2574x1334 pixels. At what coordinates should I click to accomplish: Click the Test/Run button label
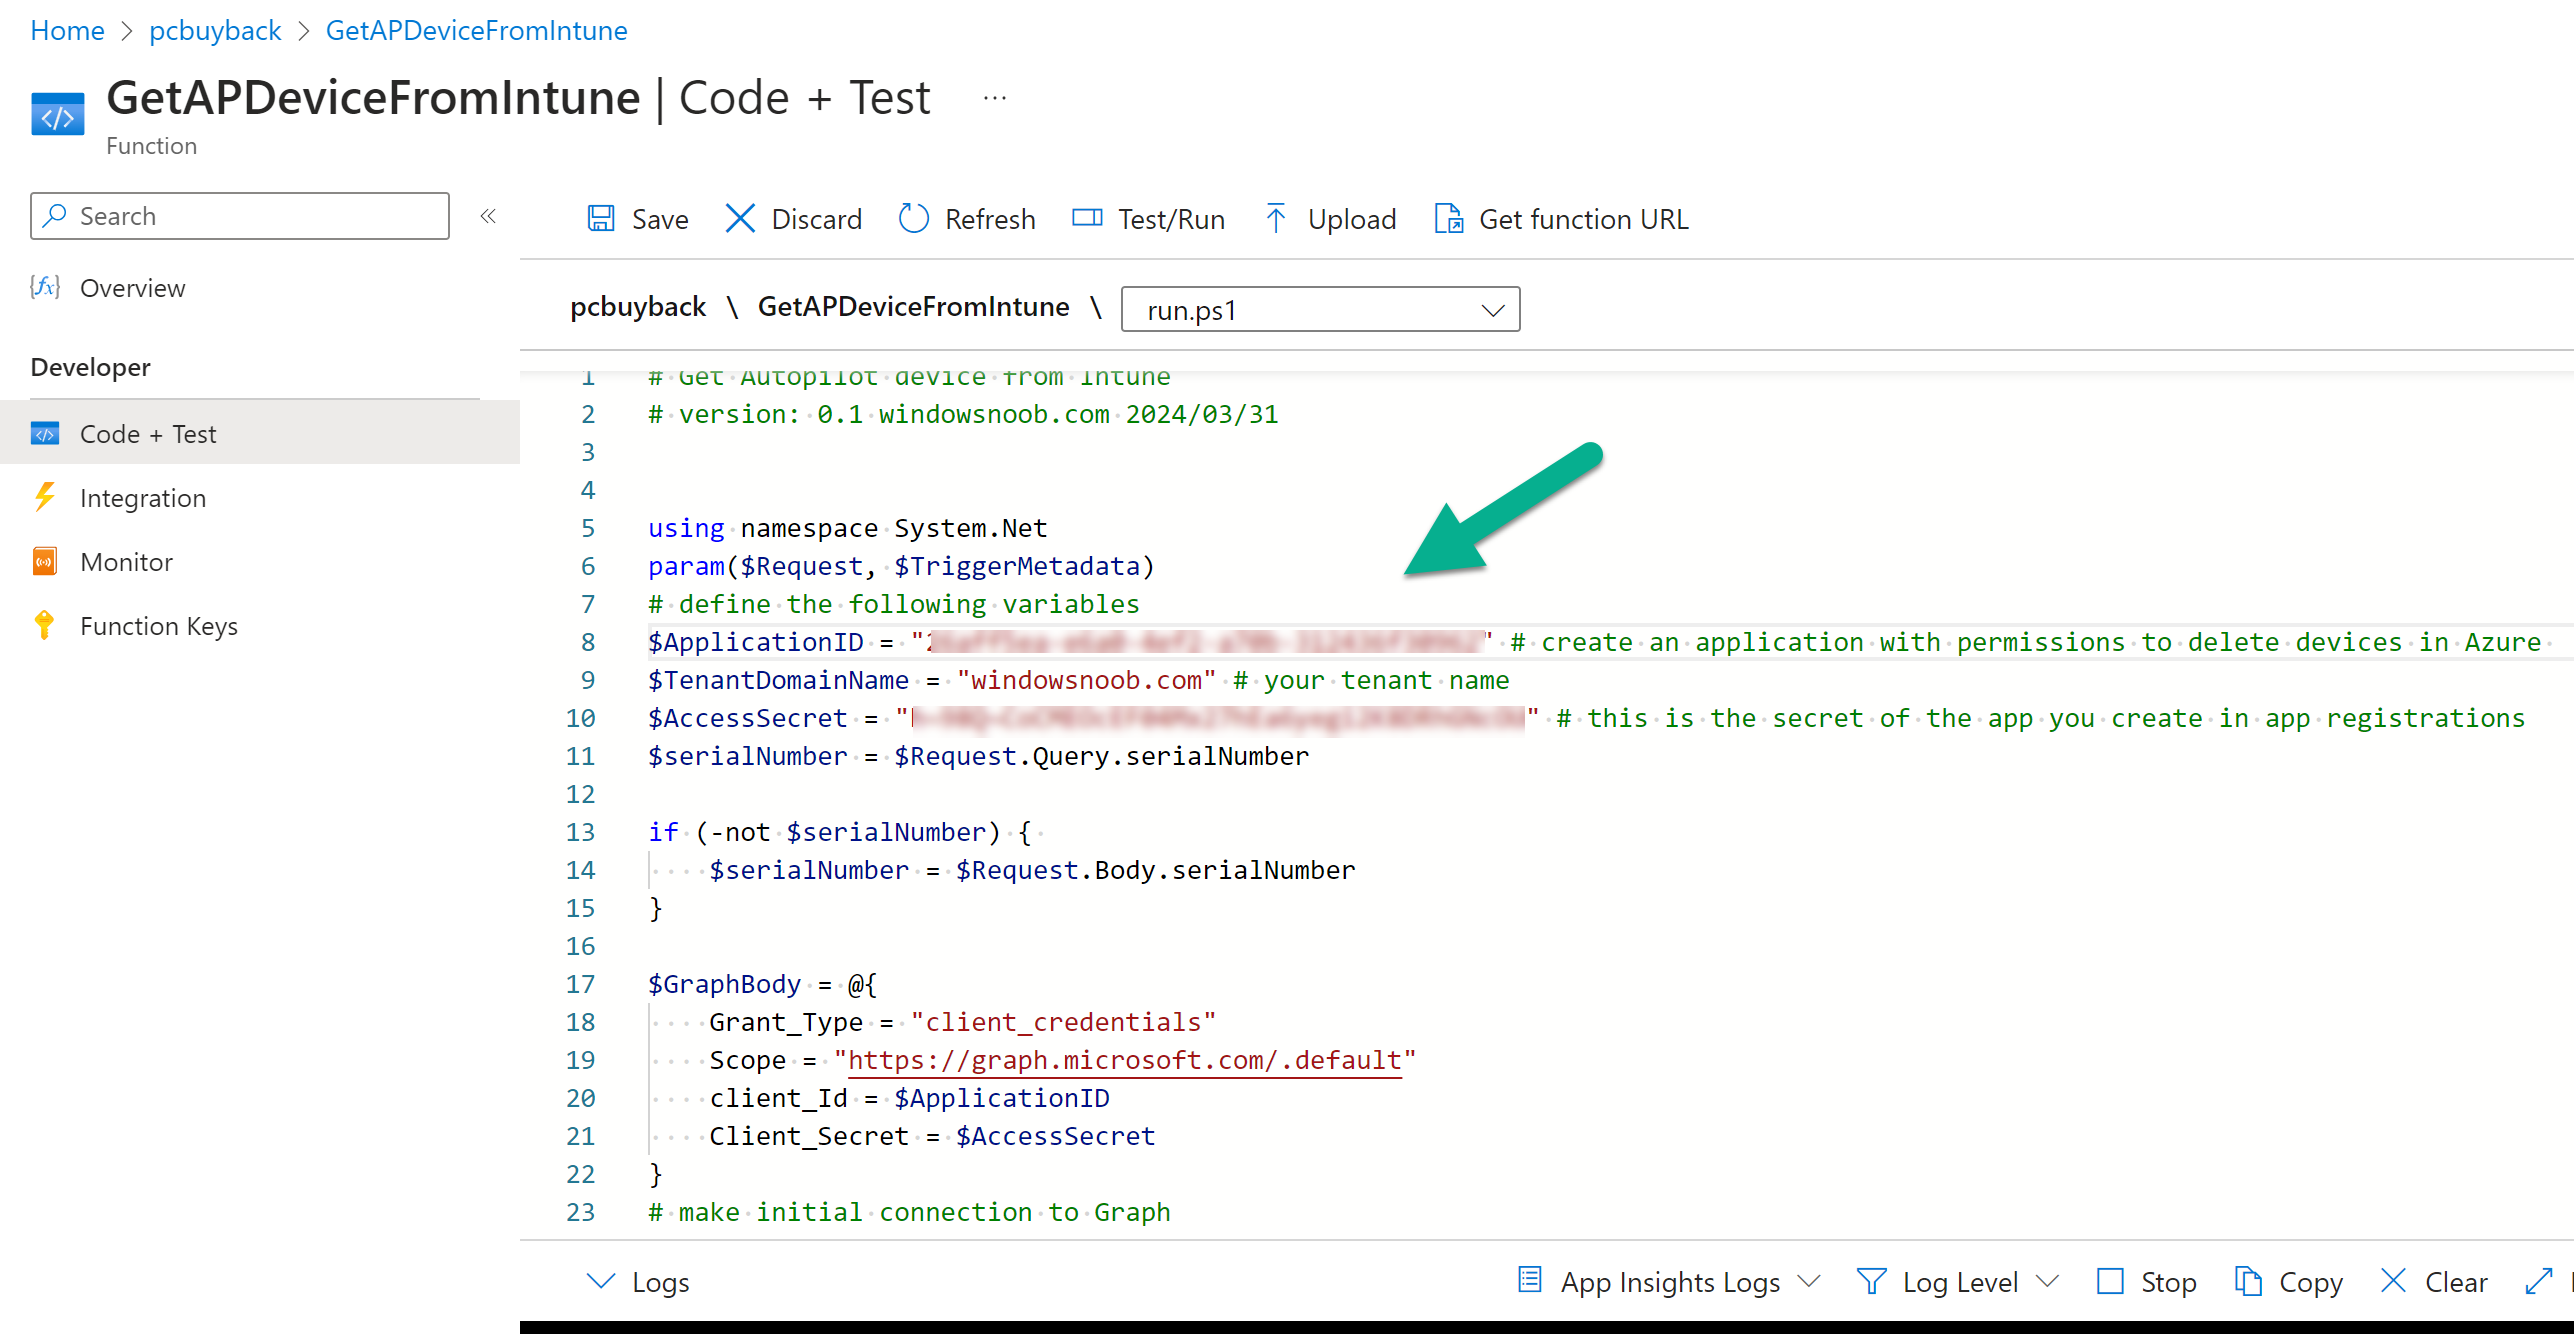pyautogui.click(x=1171, y=219)
